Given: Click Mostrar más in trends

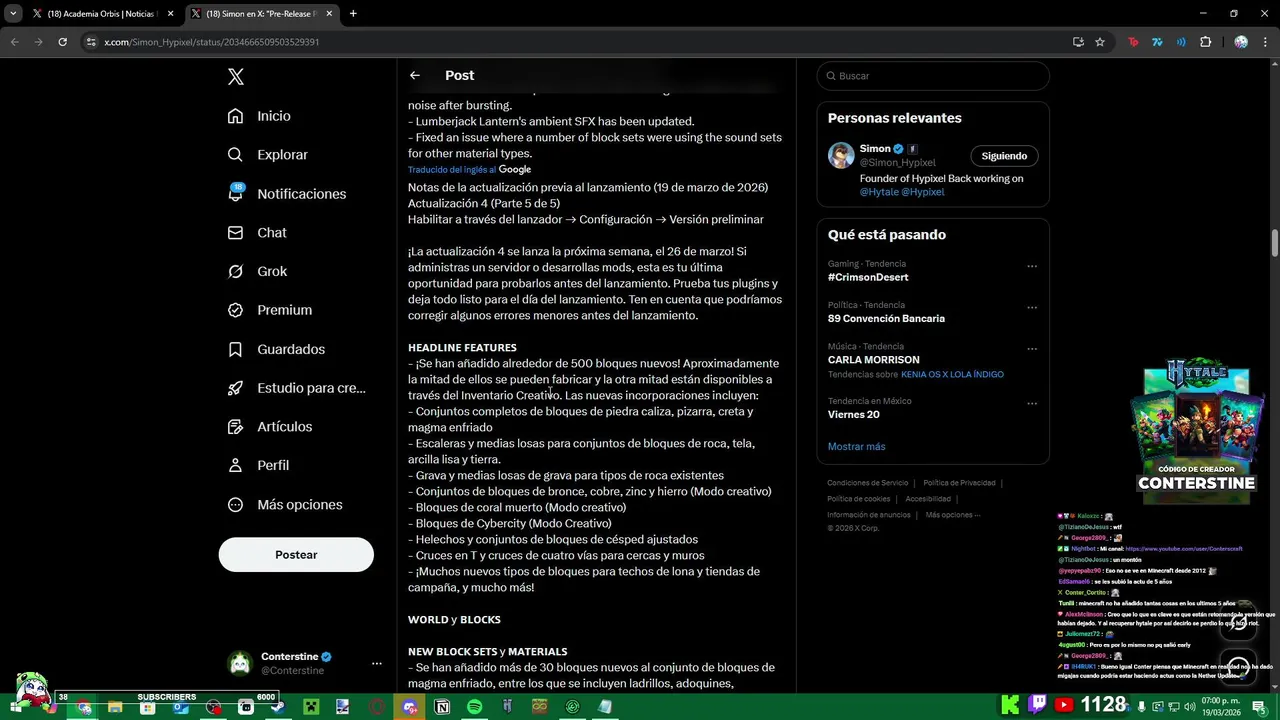Looking at the screenshot, I should coord(856,447).
